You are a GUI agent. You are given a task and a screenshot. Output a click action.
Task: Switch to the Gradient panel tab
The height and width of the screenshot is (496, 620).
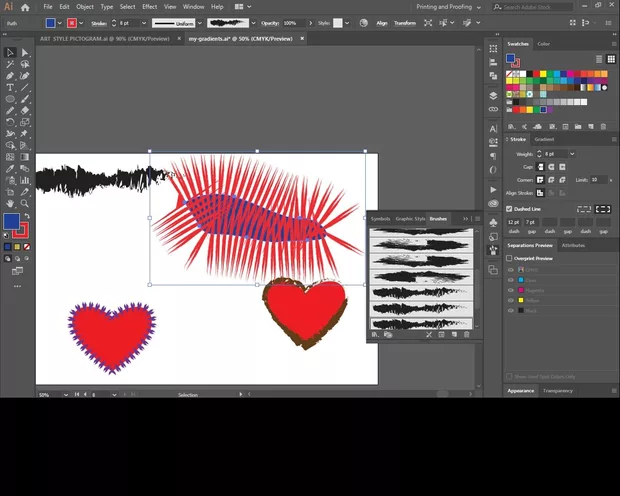click(544, 140)
